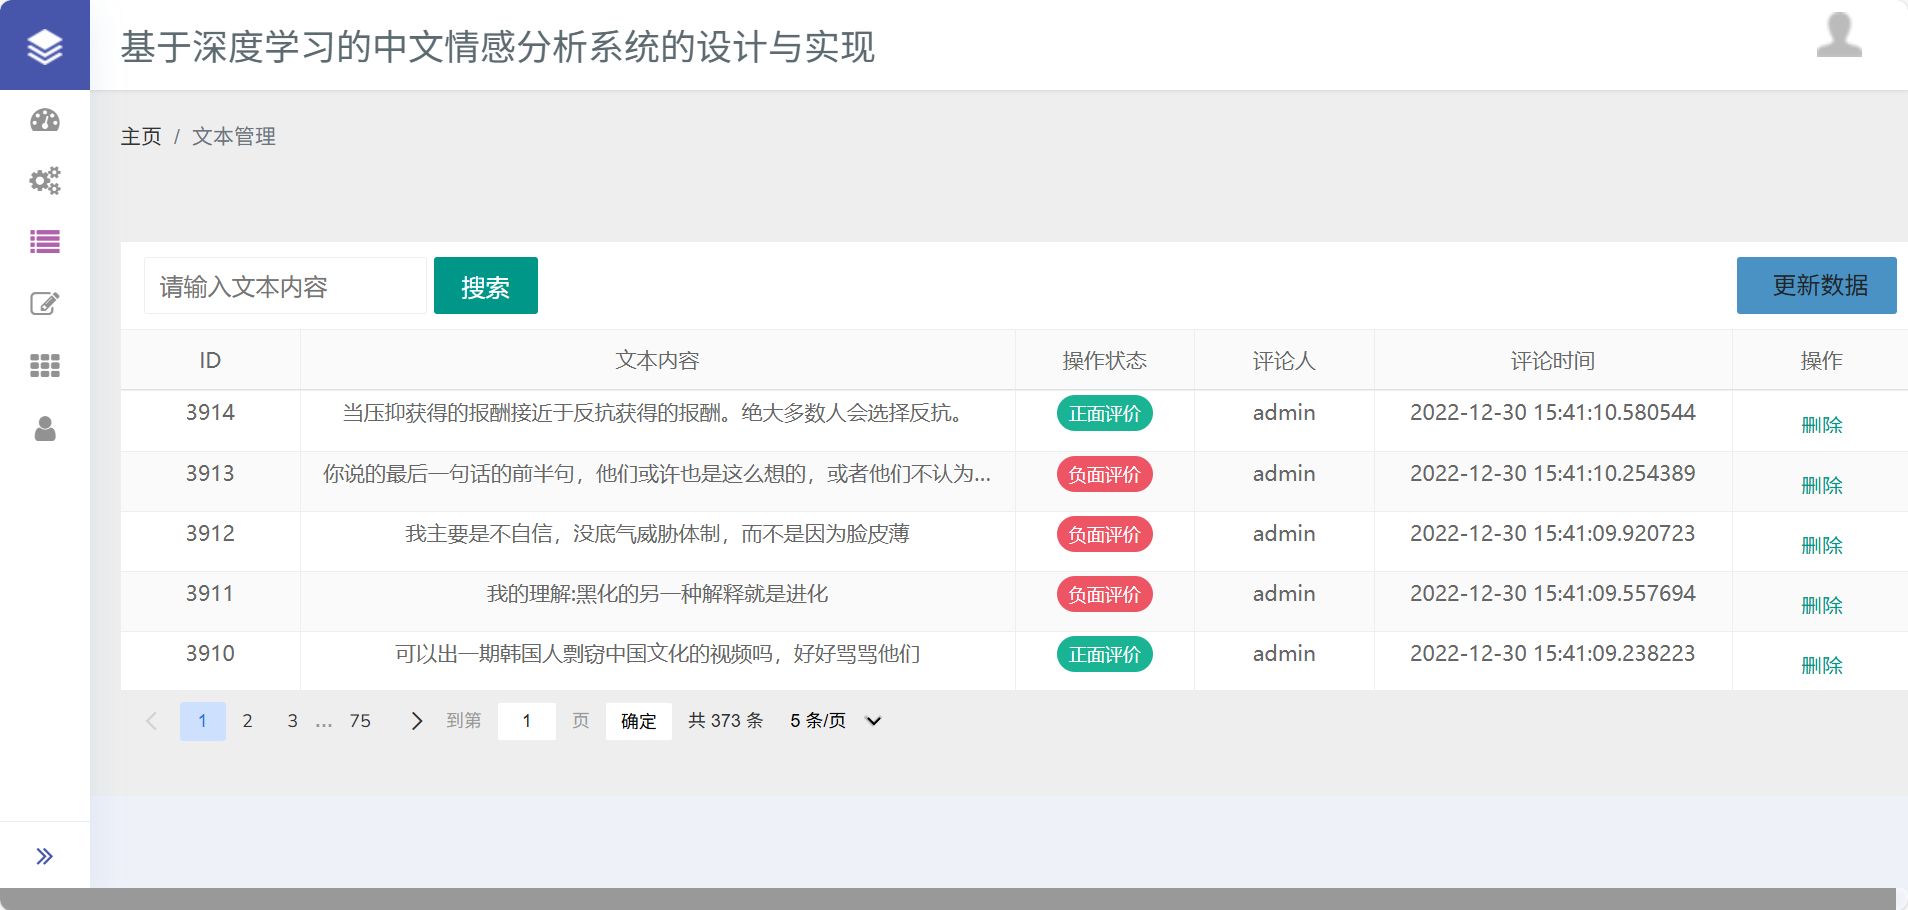Viewport: 1908px width, 910px height.
Task: Click the 操作 column header
Action: pos(1821,360)
